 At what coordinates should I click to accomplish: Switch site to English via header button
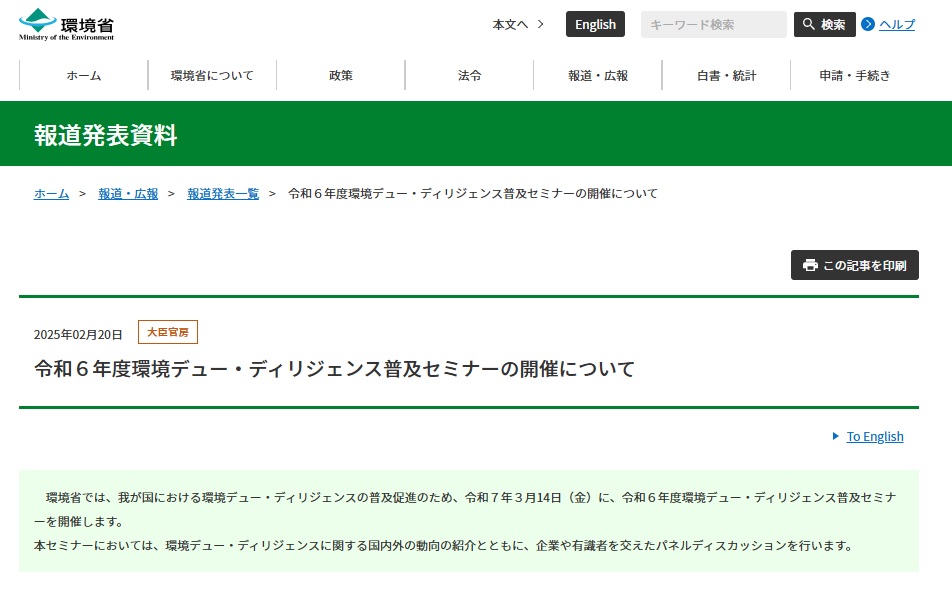coord(595,24)
